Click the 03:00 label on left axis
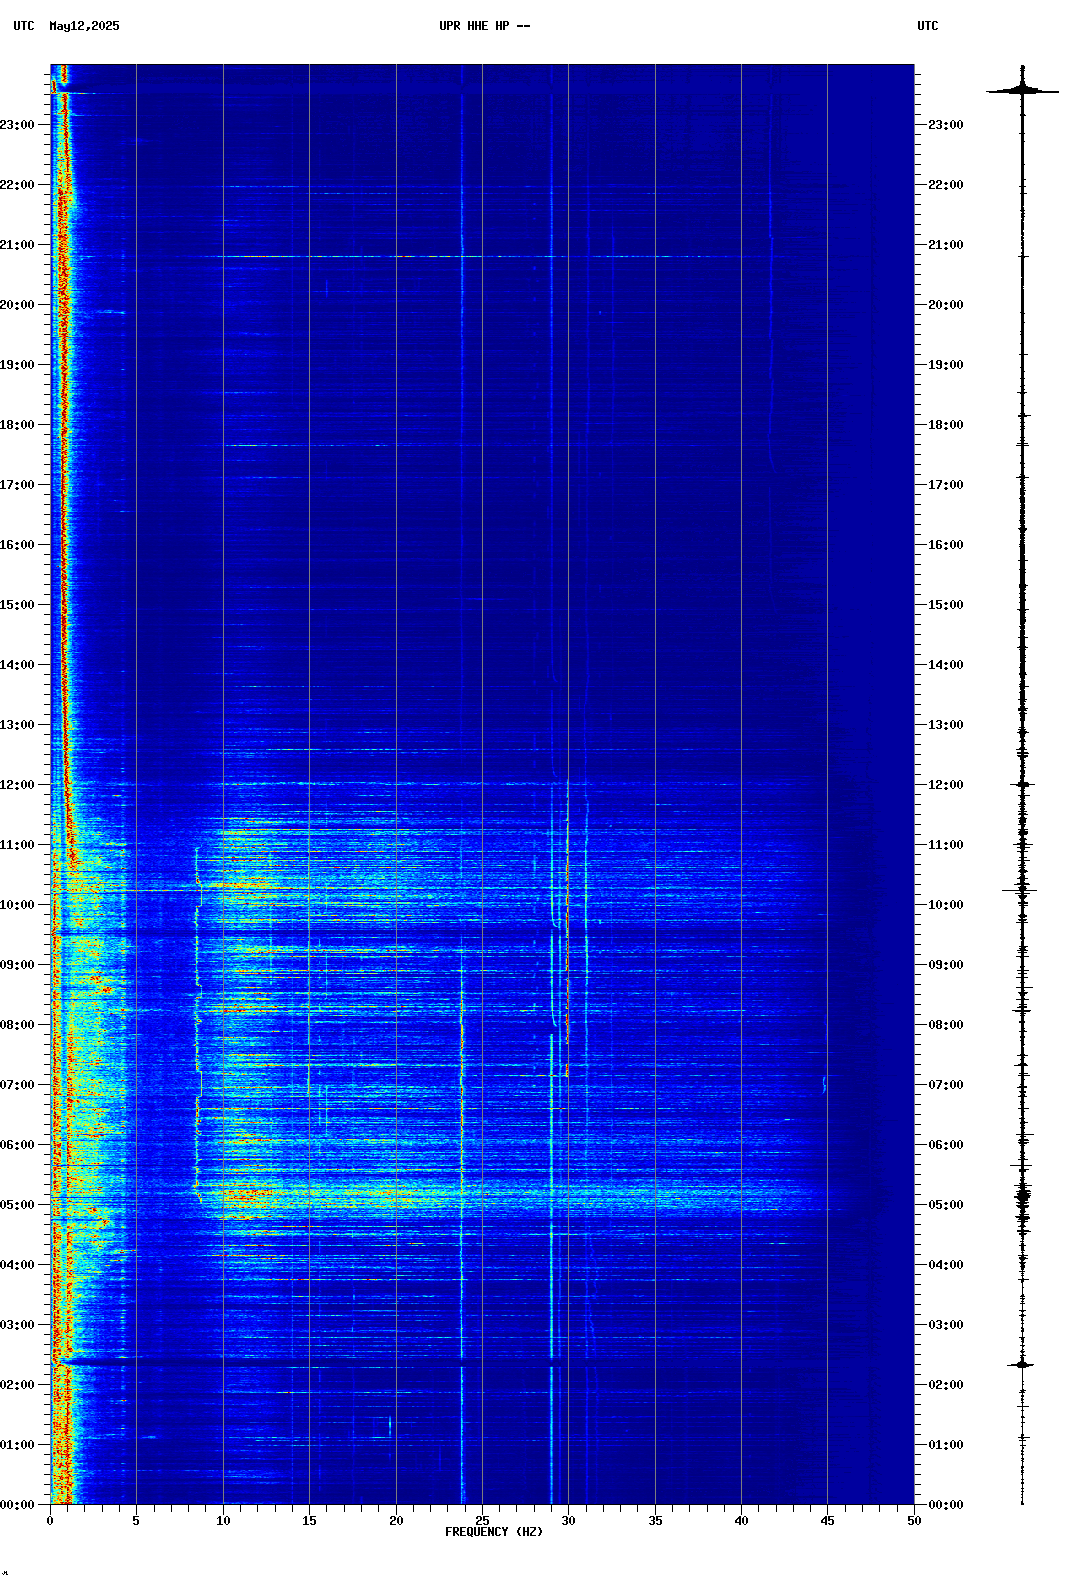Image resolution: width=1066 pixels, height=1584 pixels. (17, 1325)
